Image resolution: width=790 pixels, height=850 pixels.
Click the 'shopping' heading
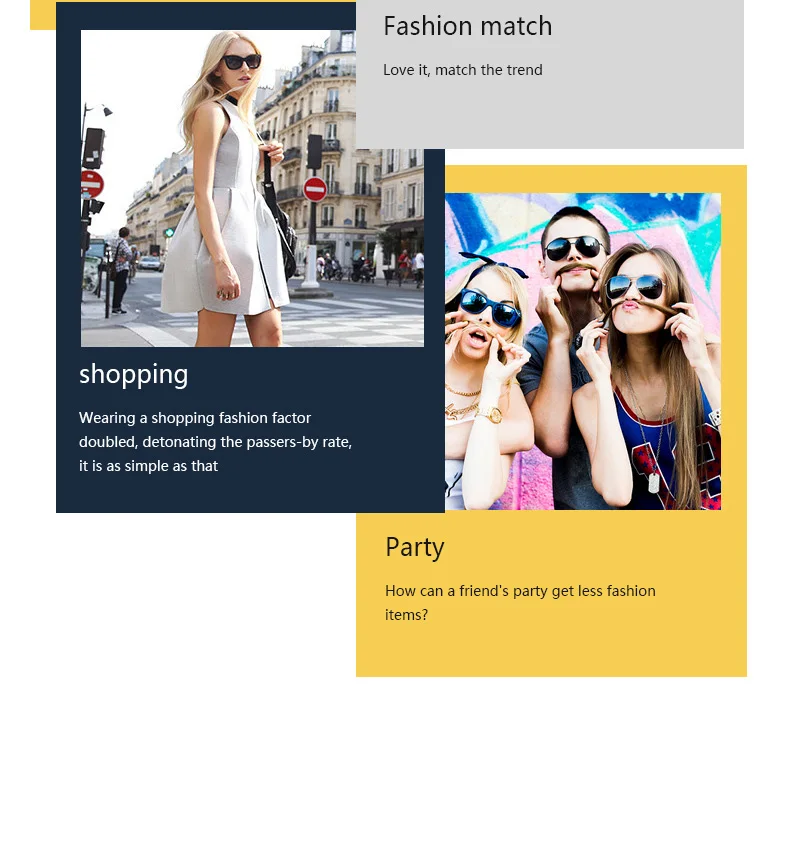pyautogui.click(x=133, y=375)
